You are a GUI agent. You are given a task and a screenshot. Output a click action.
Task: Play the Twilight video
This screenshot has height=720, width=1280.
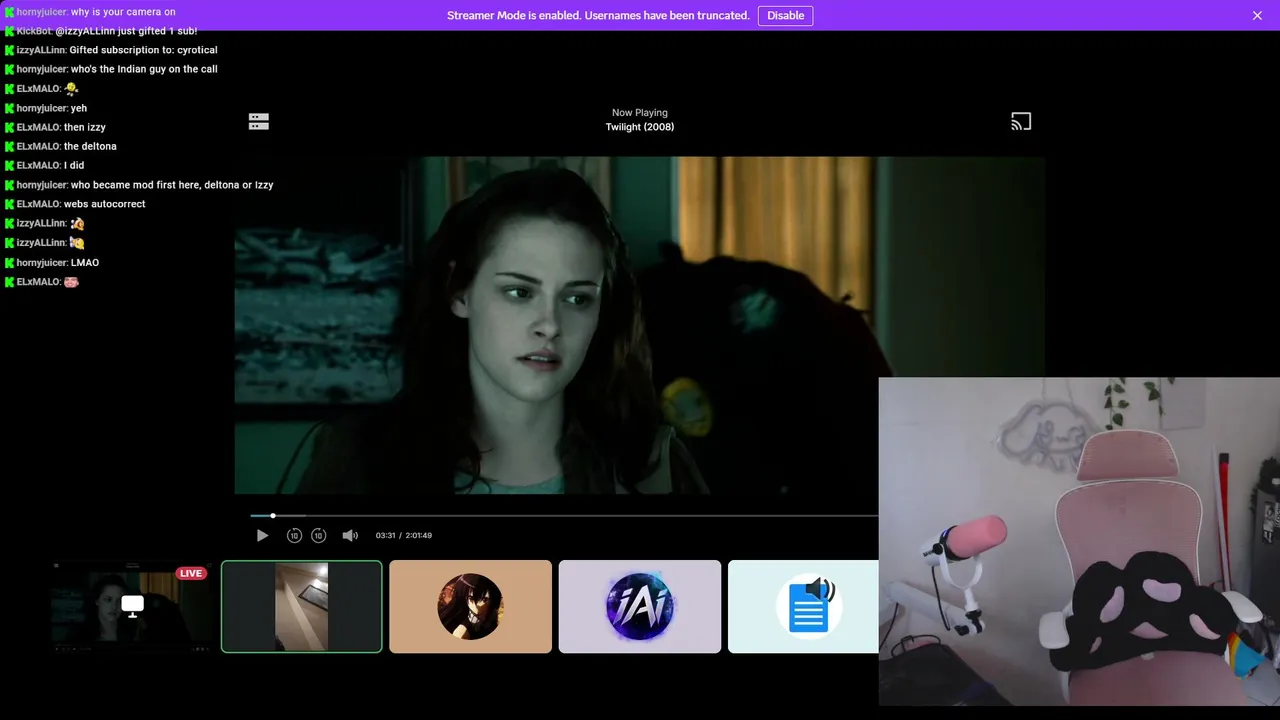coord(262,535)
